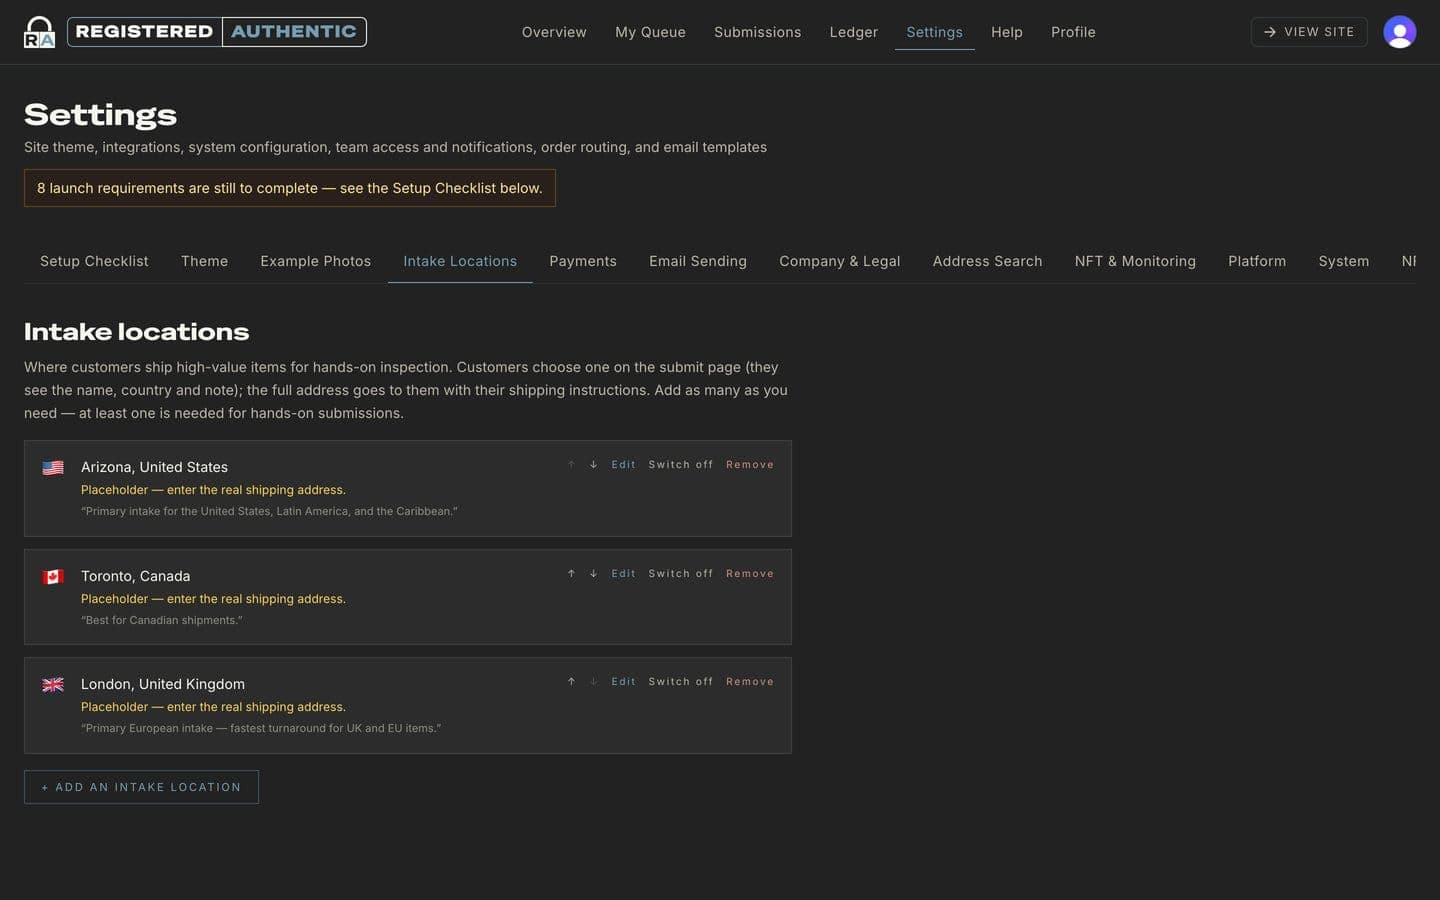The height and width of the screenshot is (900, 1440).
Task: Go to My Queue
Action: [650, 32]
